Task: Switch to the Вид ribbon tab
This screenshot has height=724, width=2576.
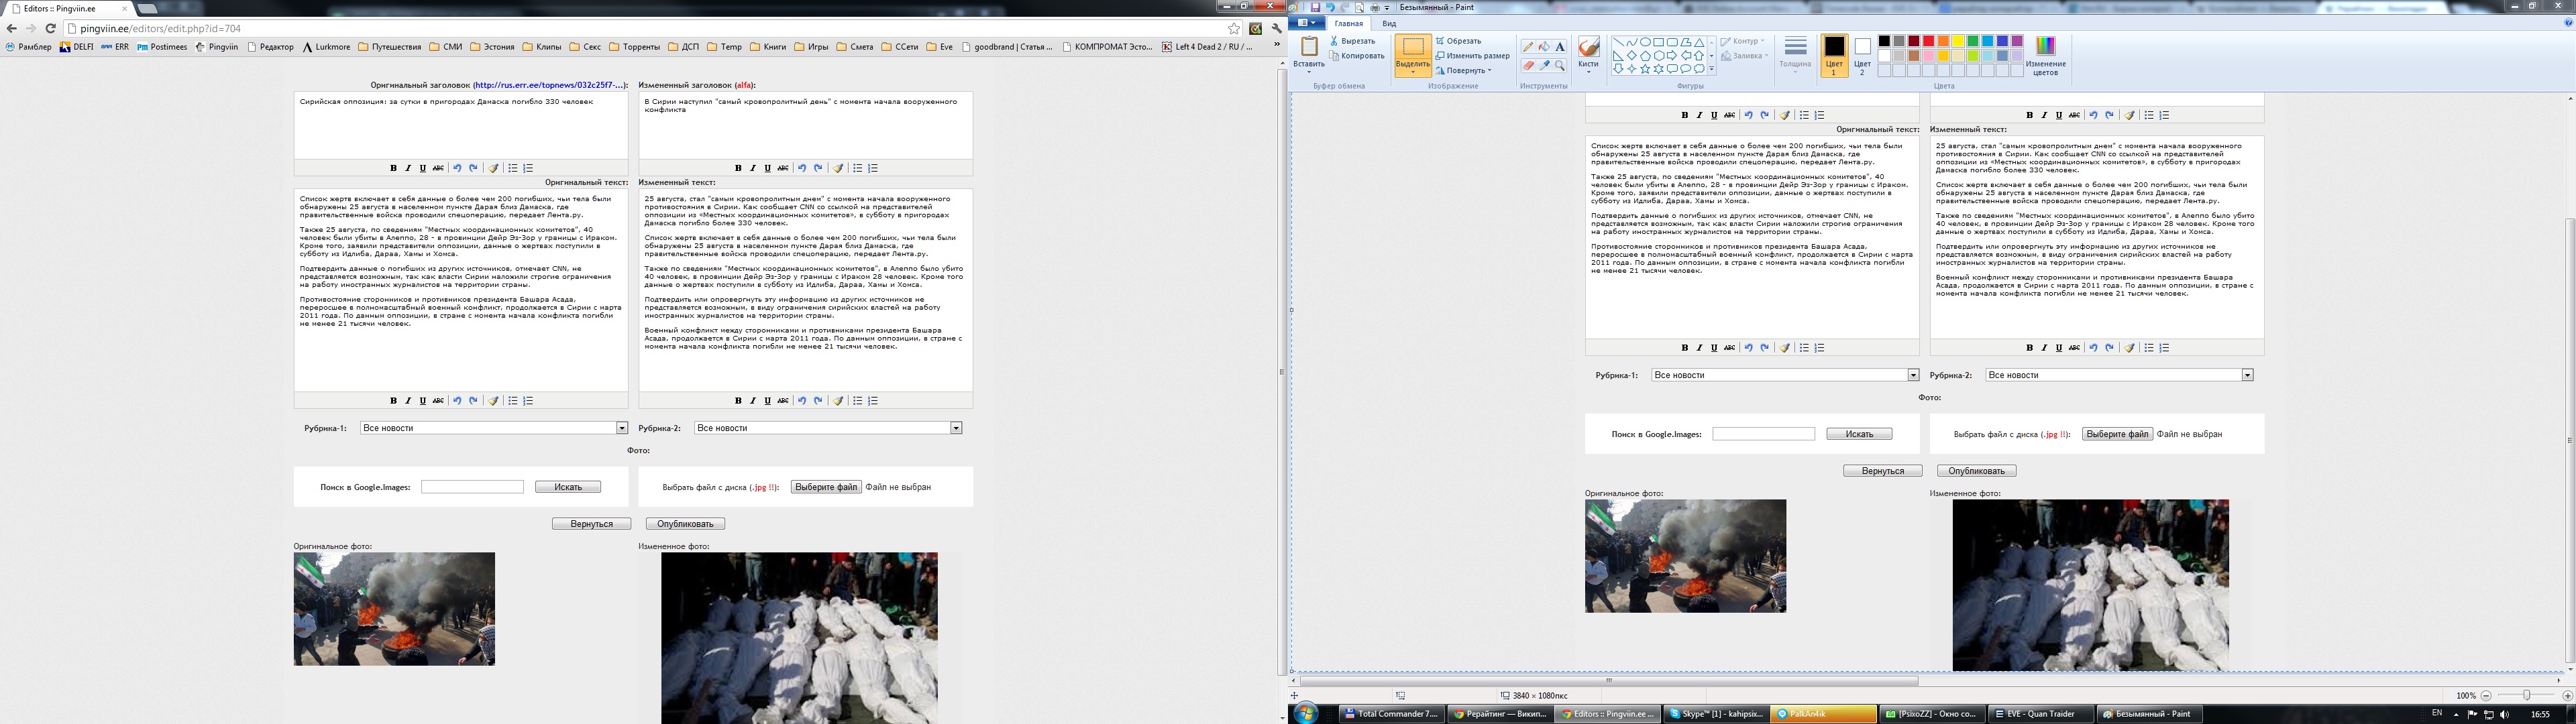Action: tap(1389, 23)
